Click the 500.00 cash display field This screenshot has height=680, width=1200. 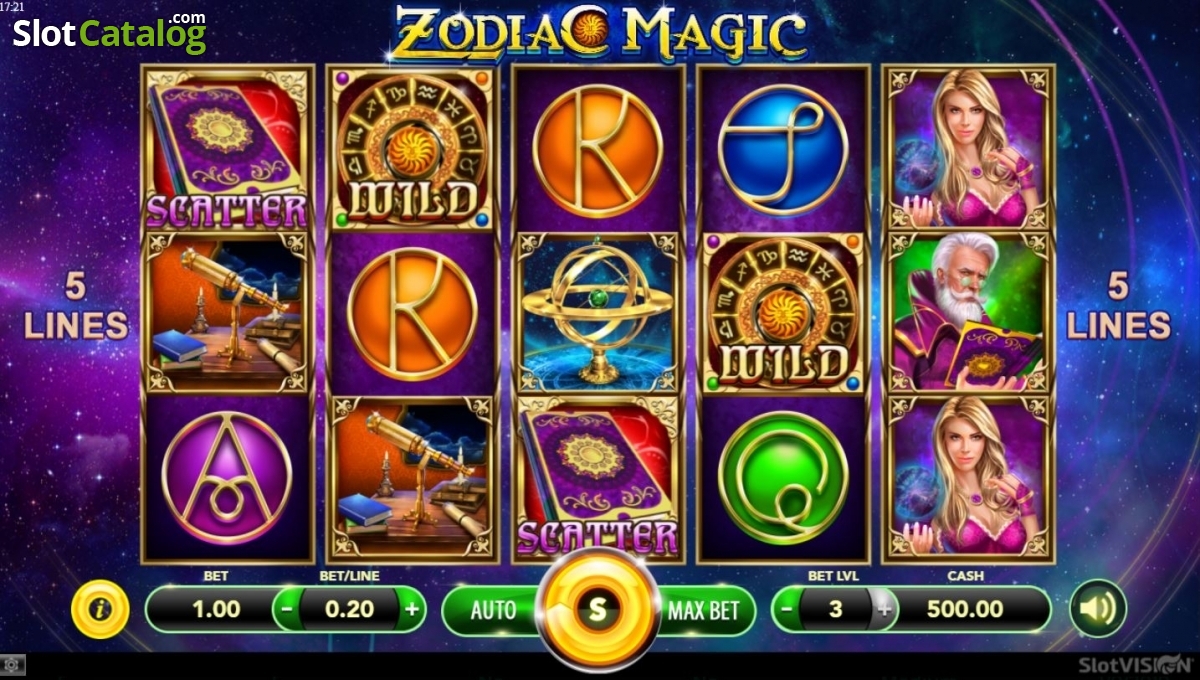pyautogui.click(x=964, y=608)
